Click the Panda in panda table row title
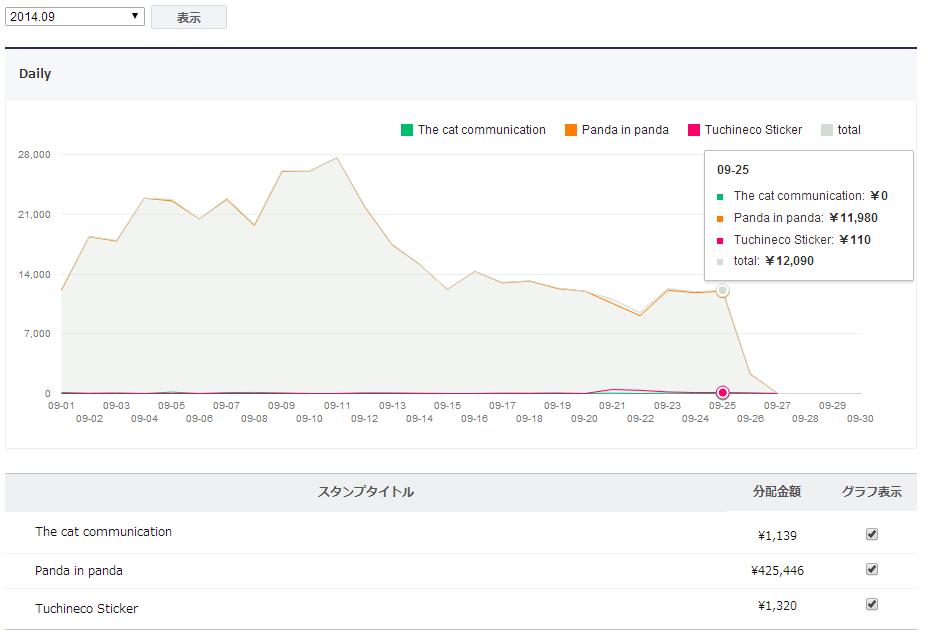Viewport: 927px width, 630px height. (79, 571)
